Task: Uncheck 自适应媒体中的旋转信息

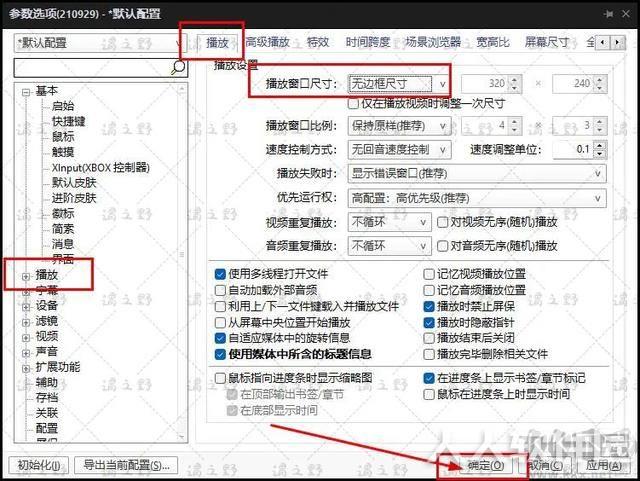Action: 220,338
